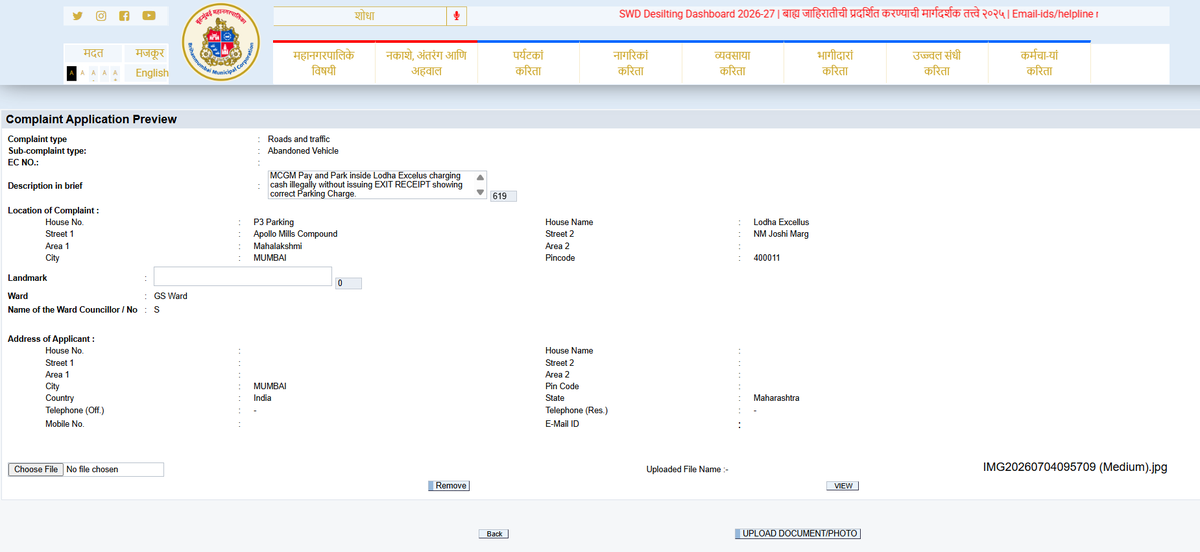The height and width of the screenshot is (552, 1200).
Task: Open the मदत help link
Action: pyautogui.click(x=93, y=52)
